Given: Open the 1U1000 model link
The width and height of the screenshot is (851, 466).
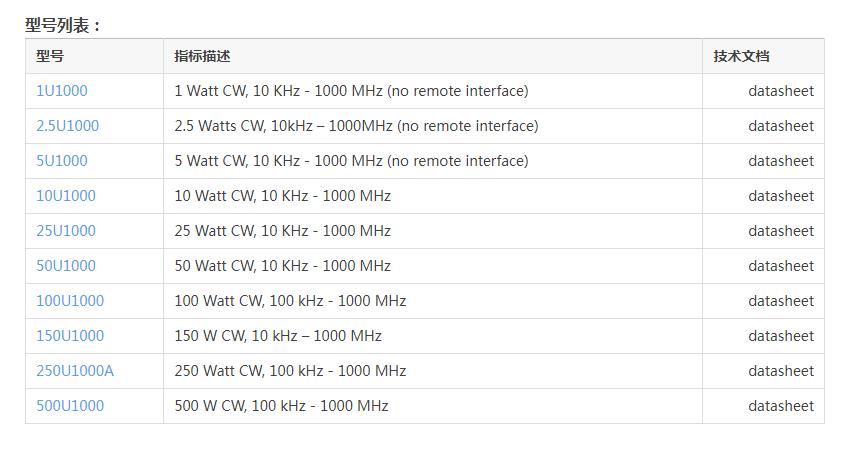Looking at the screenshot, I should point(62,91).
